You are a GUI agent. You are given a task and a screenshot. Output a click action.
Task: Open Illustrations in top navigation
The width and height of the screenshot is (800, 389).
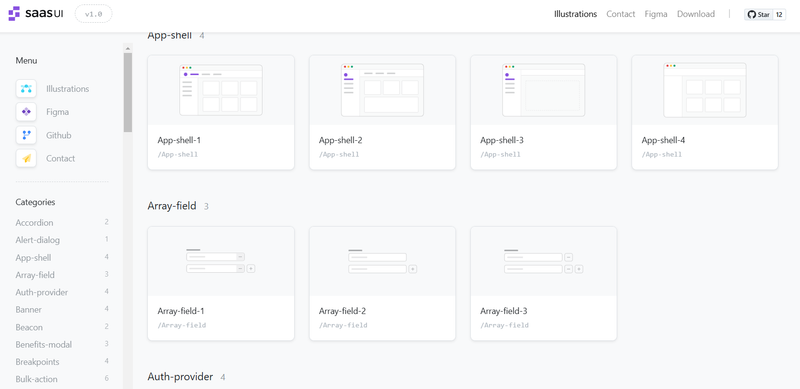coord(576,14)
